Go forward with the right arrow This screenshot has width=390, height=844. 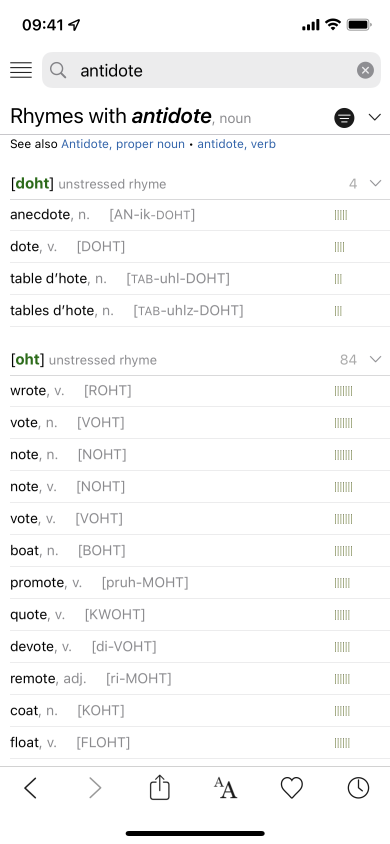[x=95, y=789]
